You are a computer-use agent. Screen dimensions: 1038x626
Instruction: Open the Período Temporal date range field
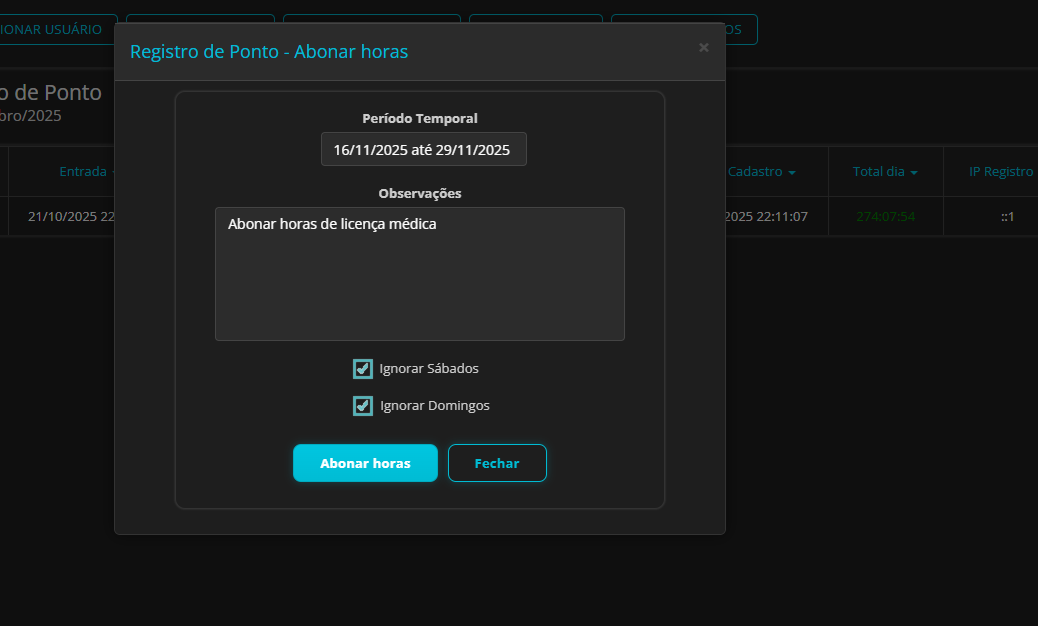423,149
